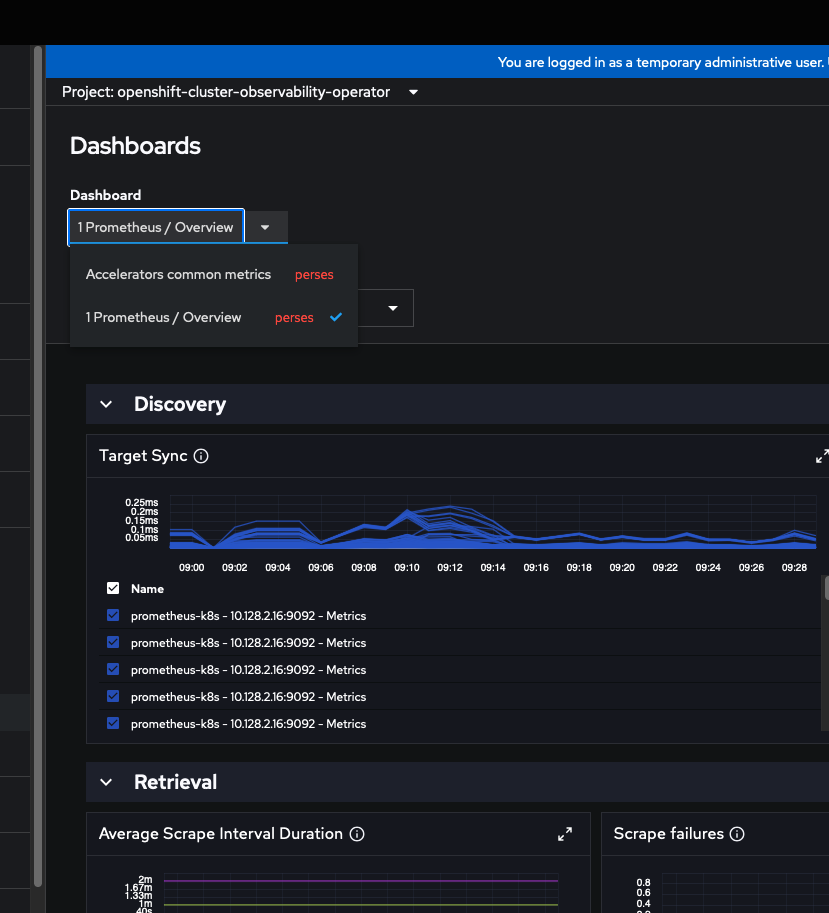Maximize the Average Scrape Interval Duration panel

coord(565,834)
